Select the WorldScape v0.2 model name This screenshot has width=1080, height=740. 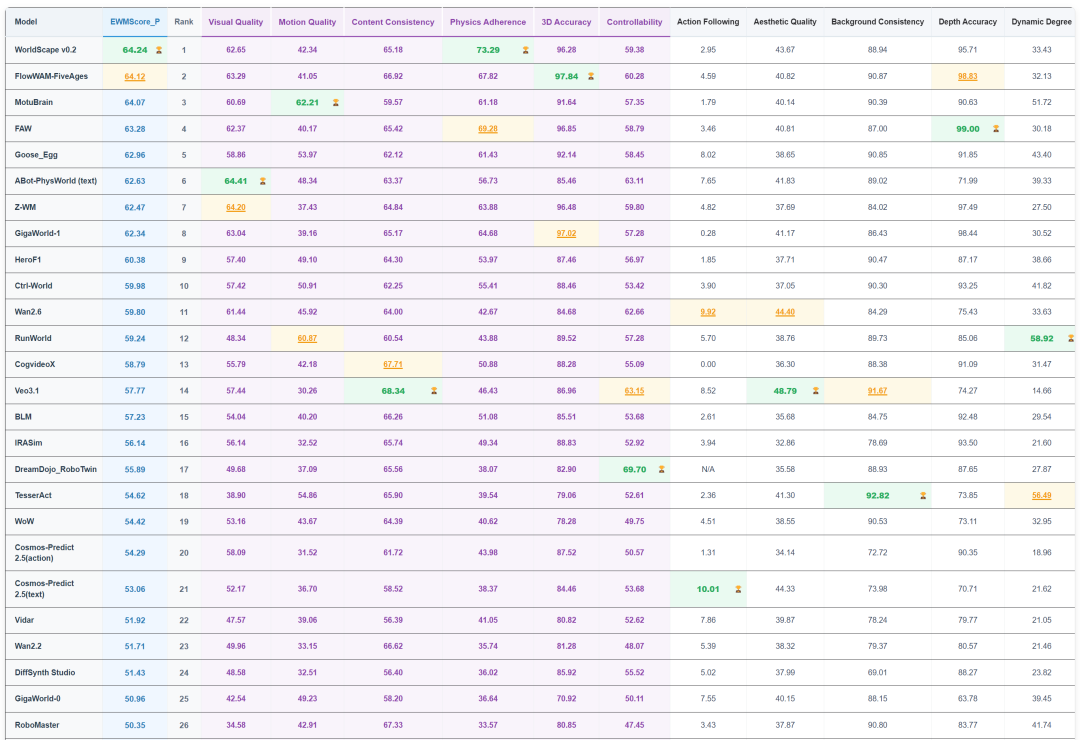coord(45,50)
